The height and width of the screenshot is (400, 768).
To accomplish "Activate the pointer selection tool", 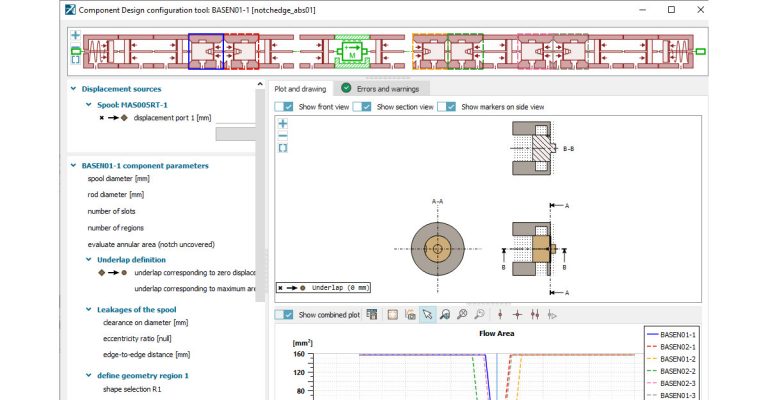I will click(x=428, y=314).
